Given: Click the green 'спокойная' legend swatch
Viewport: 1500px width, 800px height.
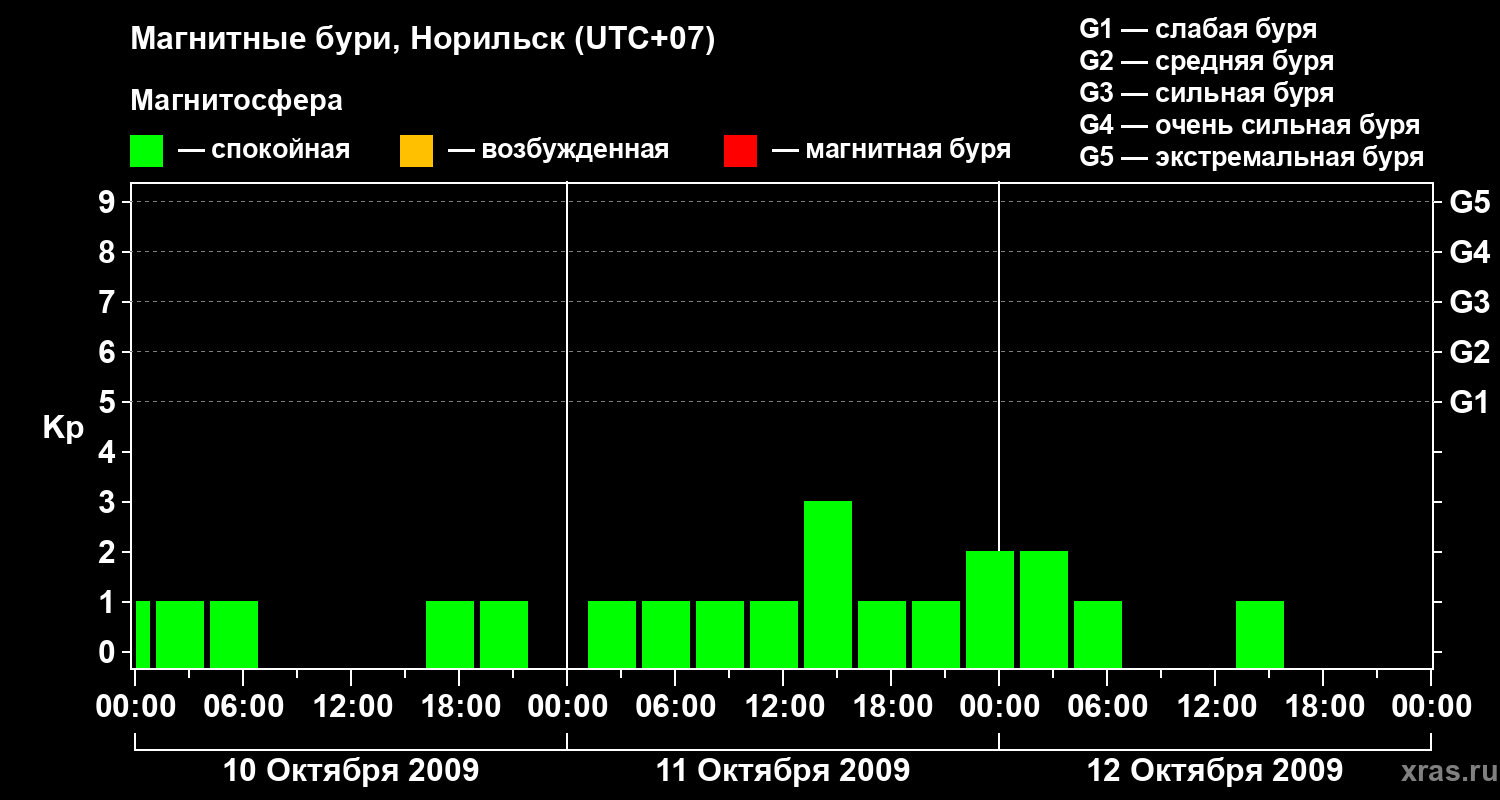Looking at the screenshot, I should pos(147,151).
